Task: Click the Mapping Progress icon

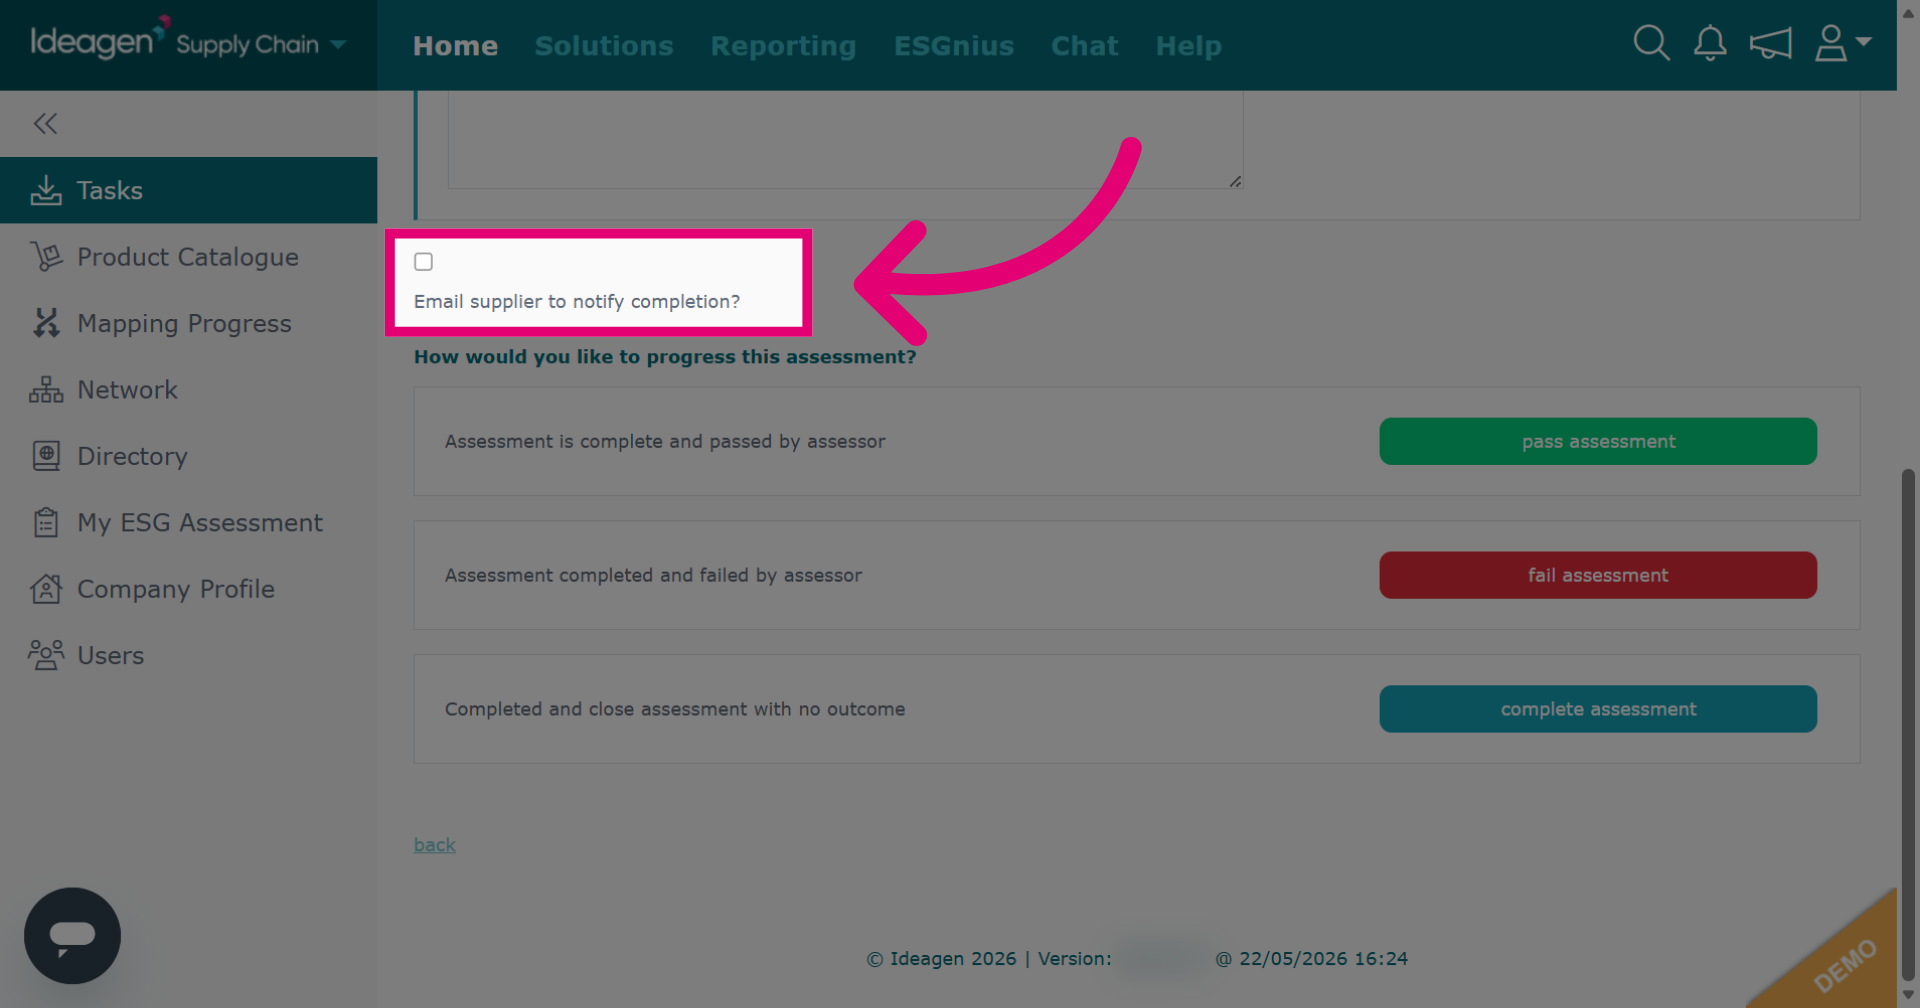Action: click(x=46, y=323)
